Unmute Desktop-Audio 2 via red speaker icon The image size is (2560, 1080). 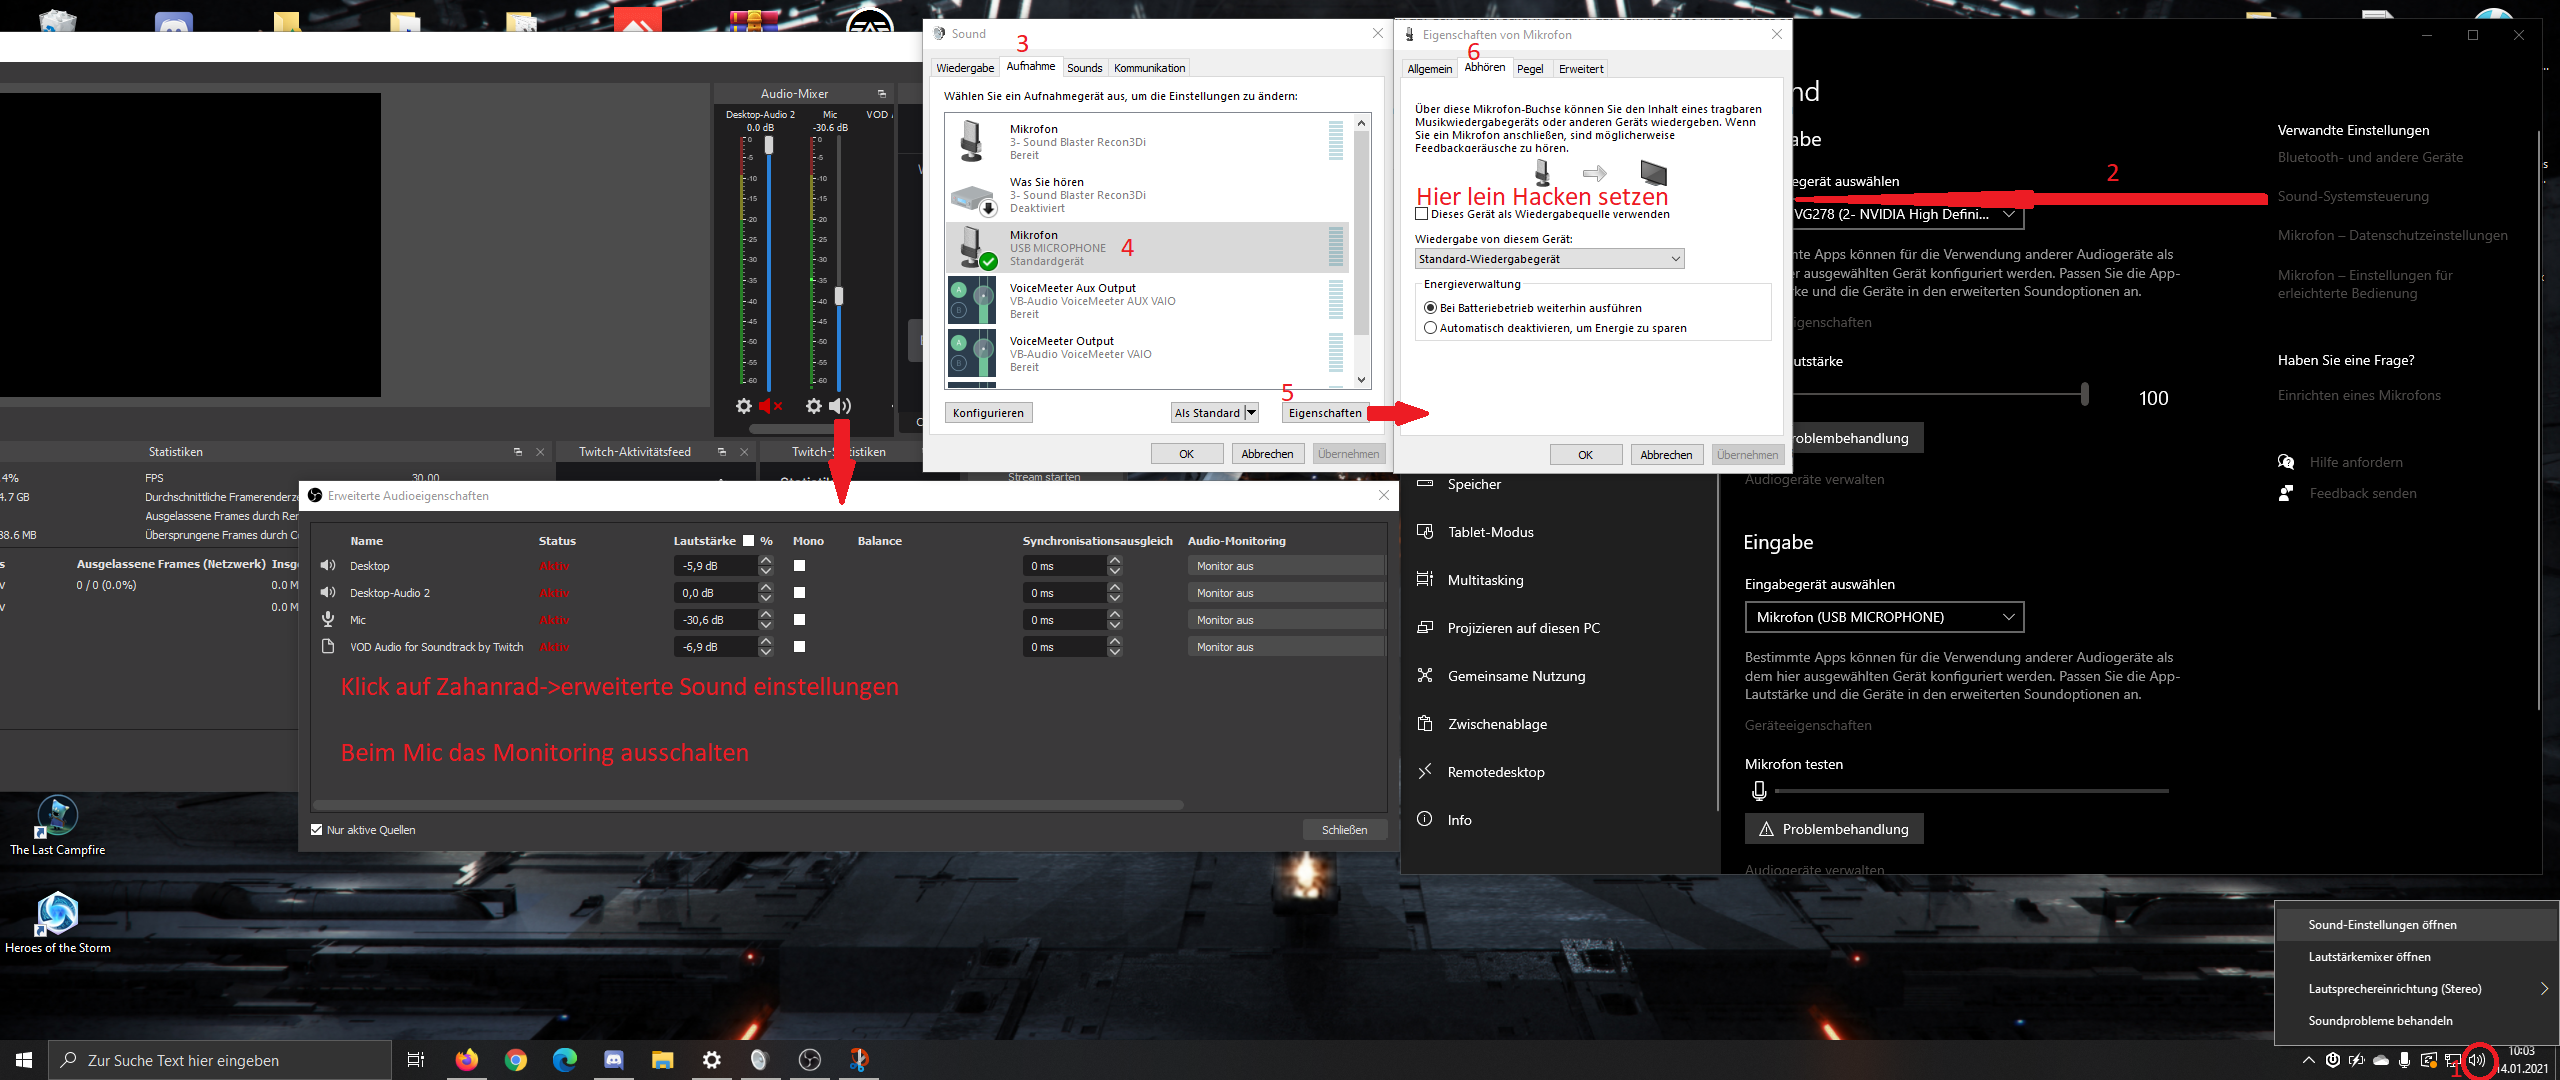[770, 406]
